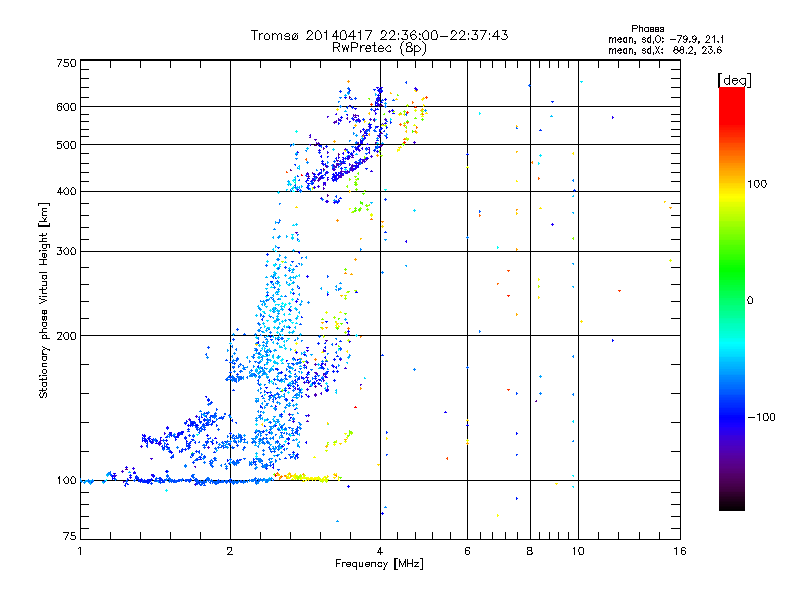Click the yellow-orange points on the 100 km line
Viewport: 800px width, 600px height.
308,478
